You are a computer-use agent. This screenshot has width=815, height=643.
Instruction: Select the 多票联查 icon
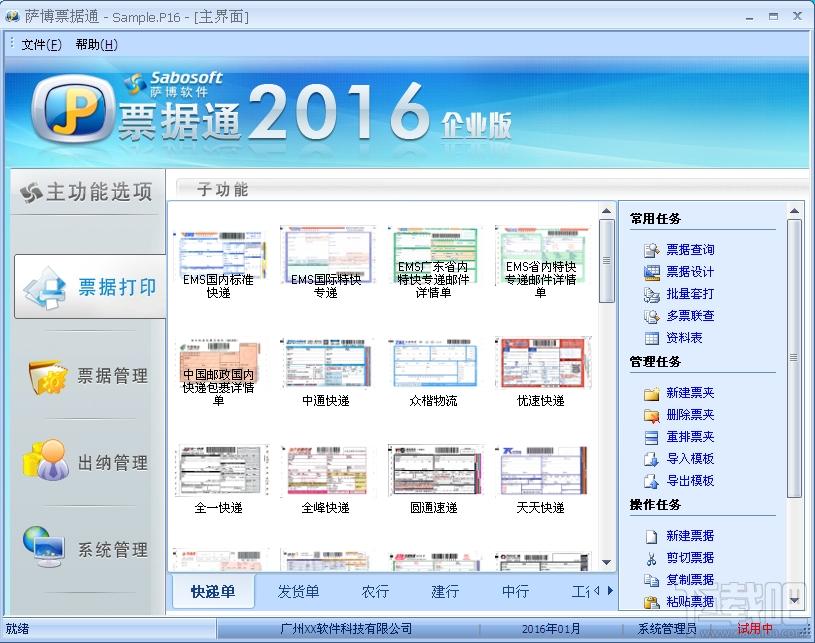pos(651,316)
